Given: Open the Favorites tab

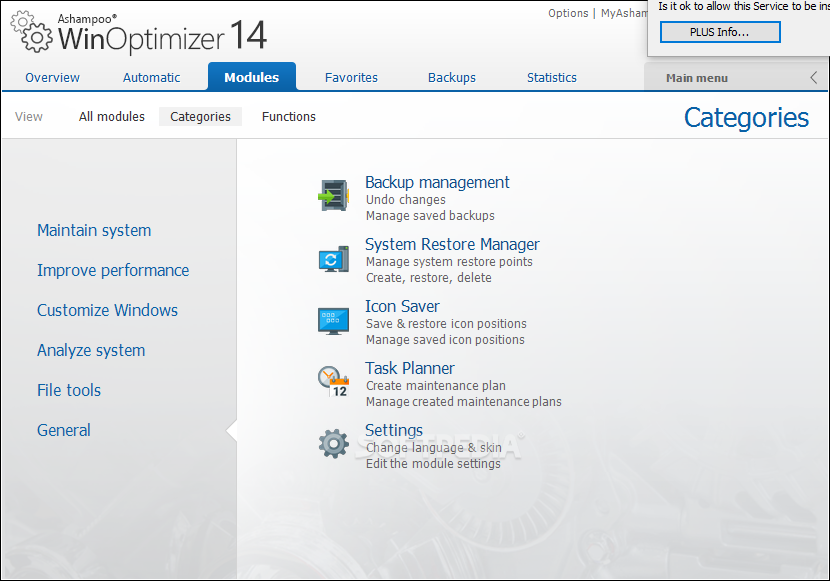Looking at the screenshot, I should click(x=351, y=77).
